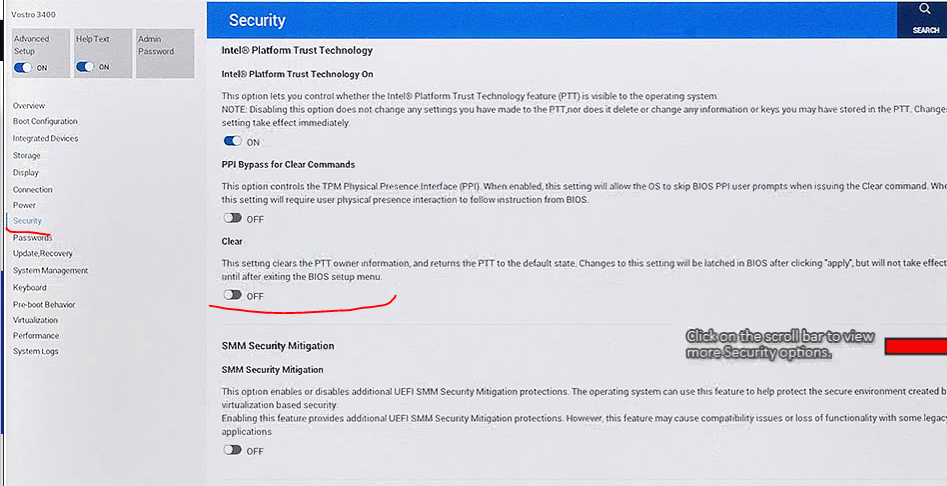The height and width of the screenshot is (486, 947).
Task: Go to Boot Configuration
Action: point(45,121)
